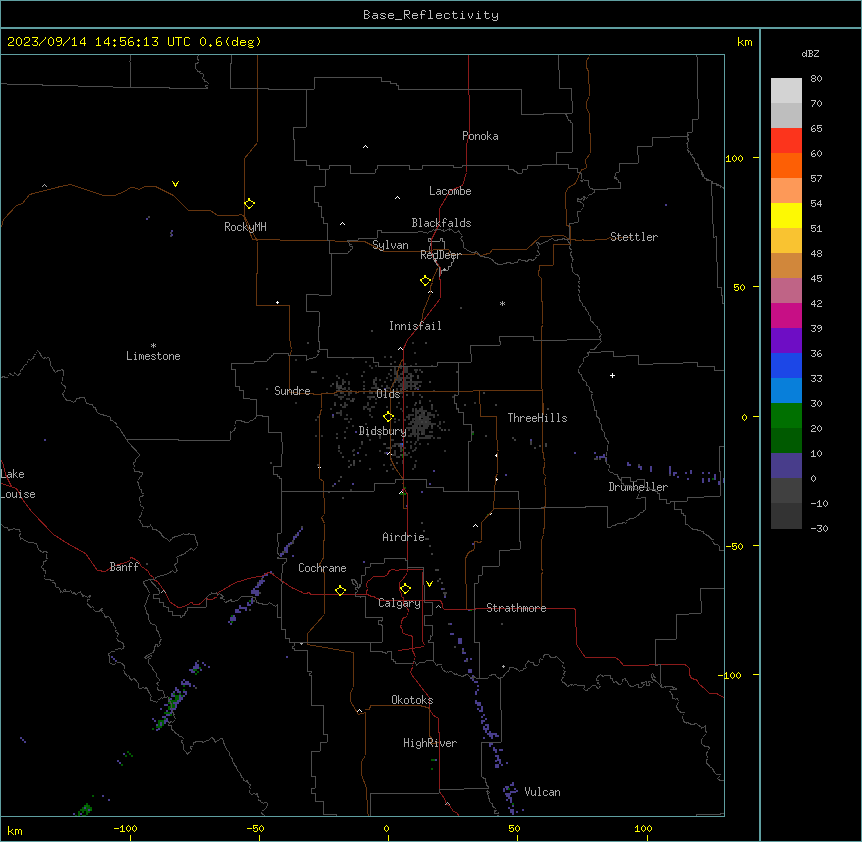The image size is (862, 842).
Task: Click the Base_Reflectivity title text
Action: [x=431, y=15]
